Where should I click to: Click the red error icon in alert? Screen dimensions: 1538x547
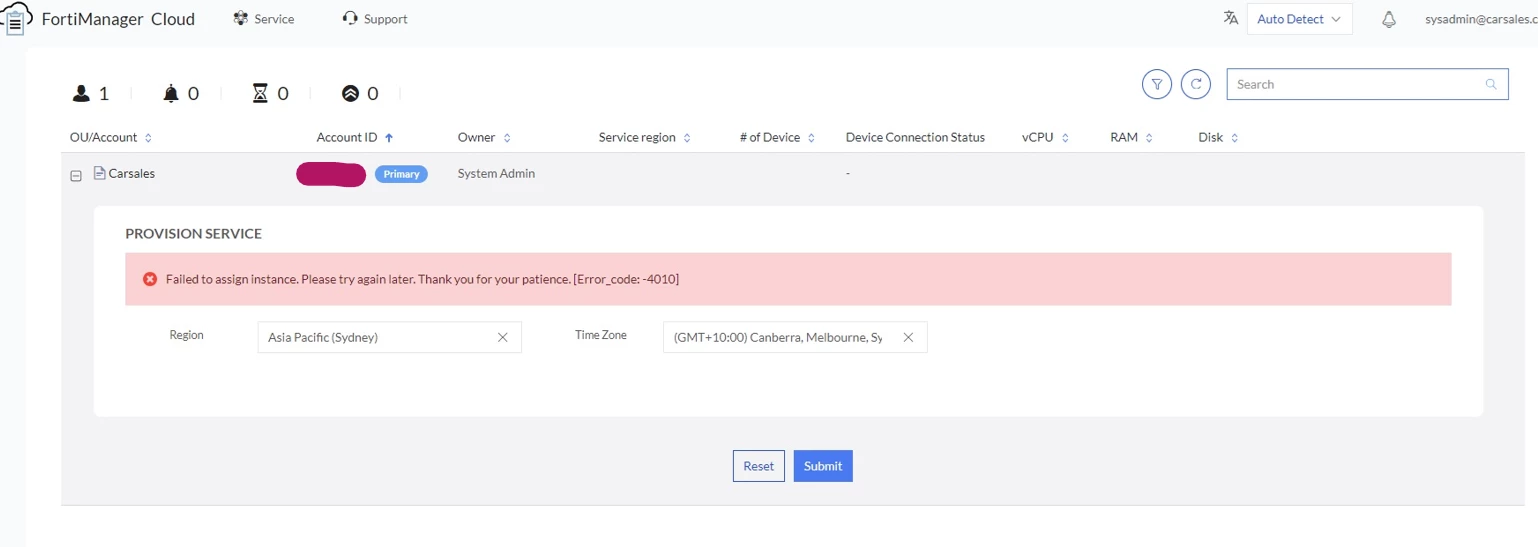[150, 279]
